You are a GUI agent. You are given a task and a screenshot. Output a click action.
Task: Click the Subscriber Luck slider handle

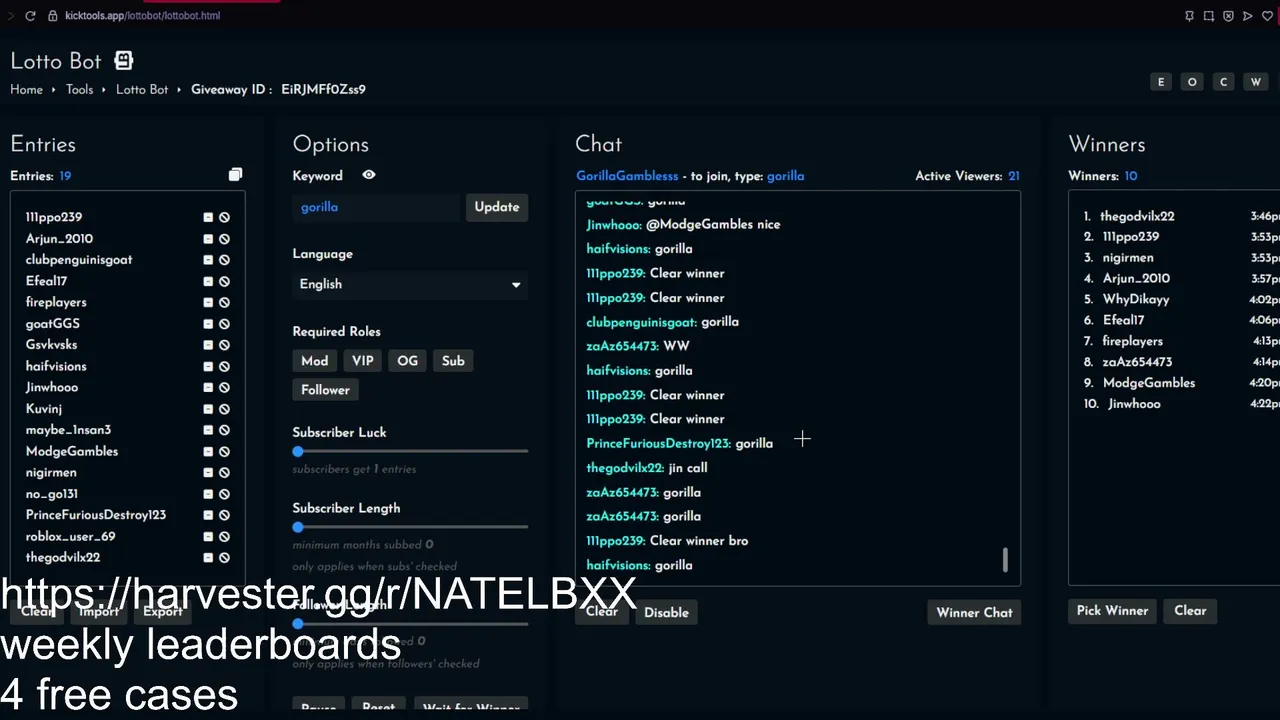point(298,452)
